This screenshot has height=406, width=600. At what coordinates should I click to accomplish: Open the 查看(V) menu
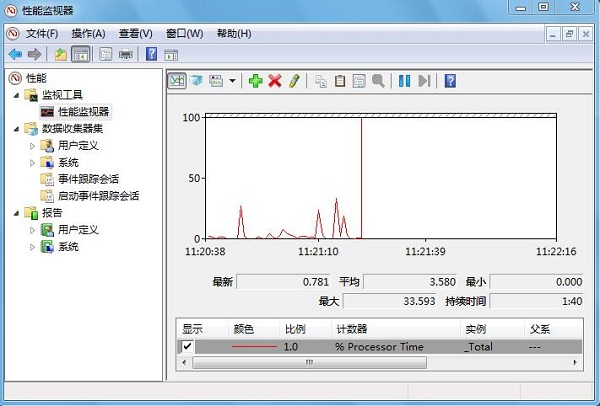click(136, 34)
